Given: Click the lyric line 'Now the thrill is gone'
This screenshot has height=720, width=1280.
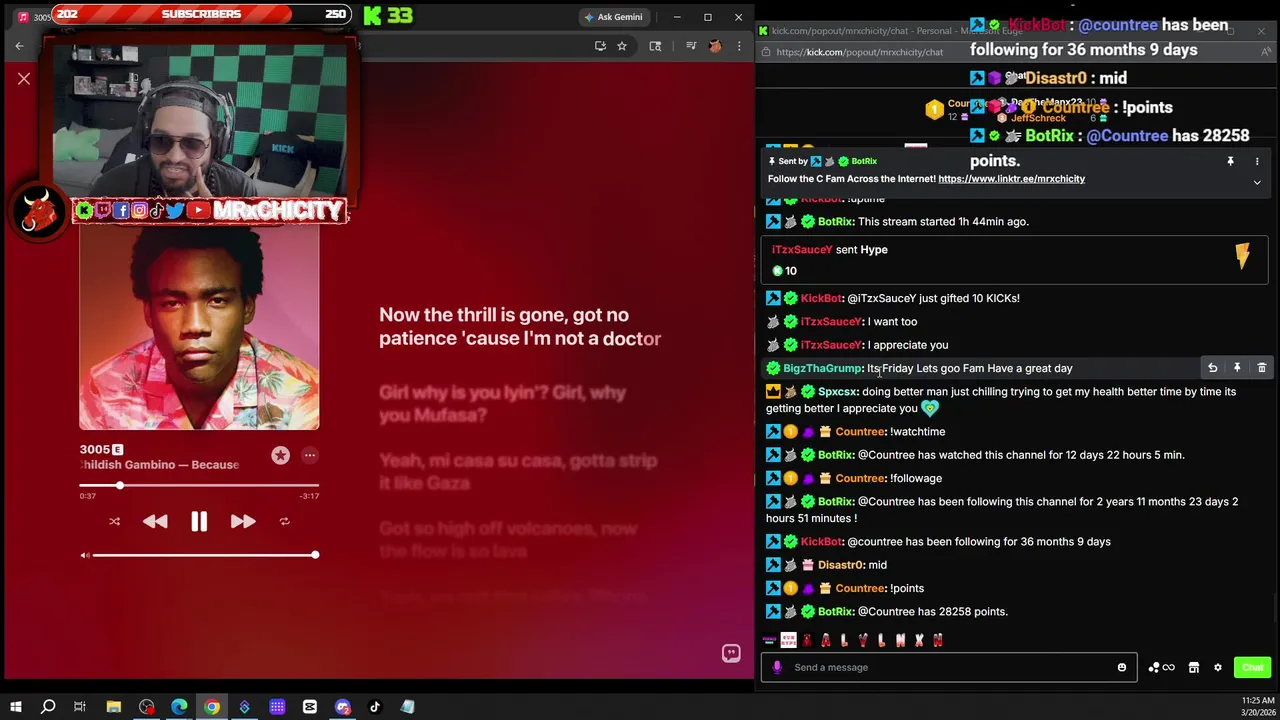Looking at the screenshot, I should tap(520, 327).
